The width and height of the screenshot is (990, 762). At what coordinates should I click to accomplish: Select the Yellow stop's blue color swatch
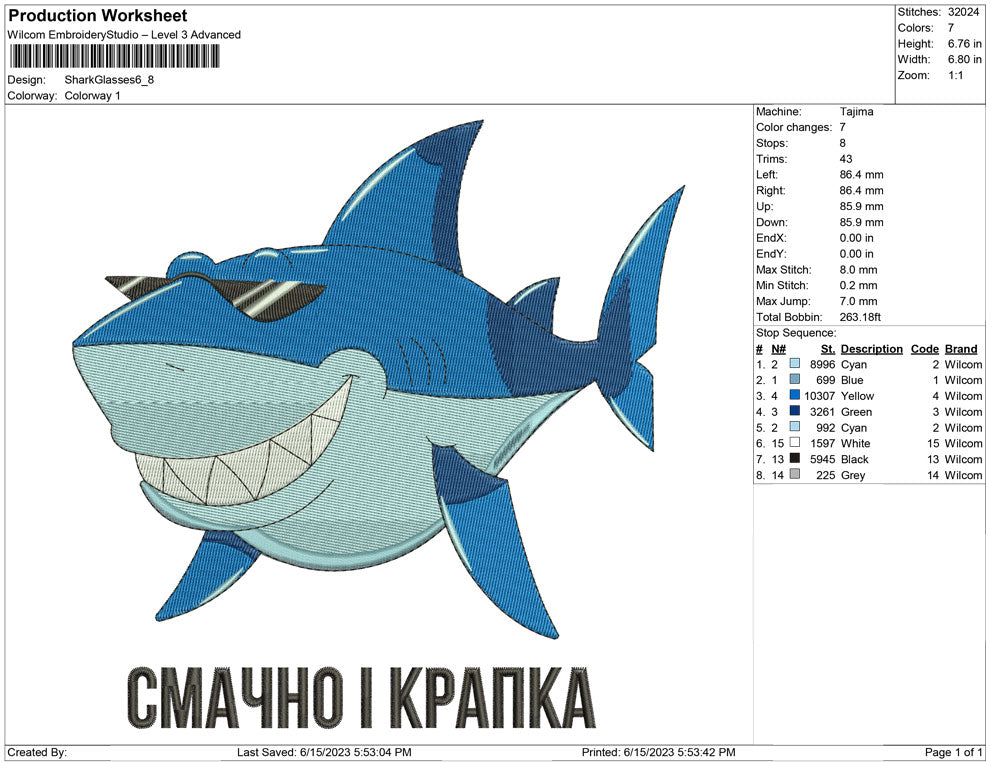pyautogui.click(x=794, y=396)
